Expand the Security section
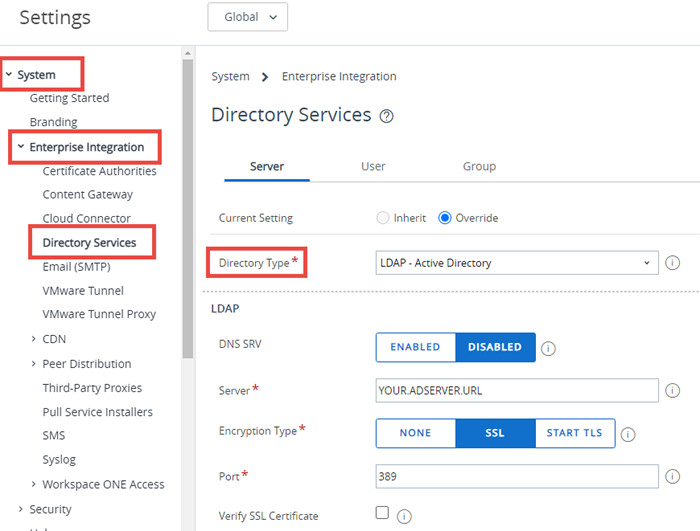This screenshot has width=700, height=531. (21, 509)
